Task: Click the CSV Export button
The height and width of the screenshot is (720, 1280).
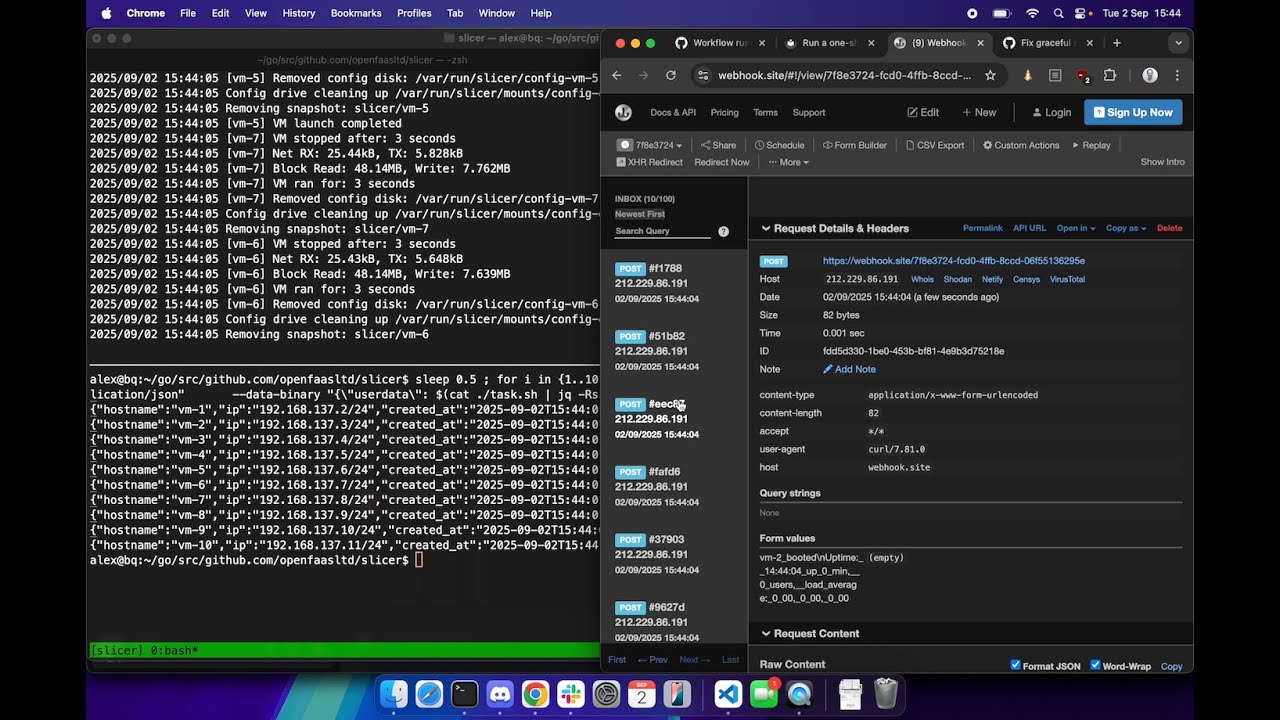Action: tap(935, 145)
